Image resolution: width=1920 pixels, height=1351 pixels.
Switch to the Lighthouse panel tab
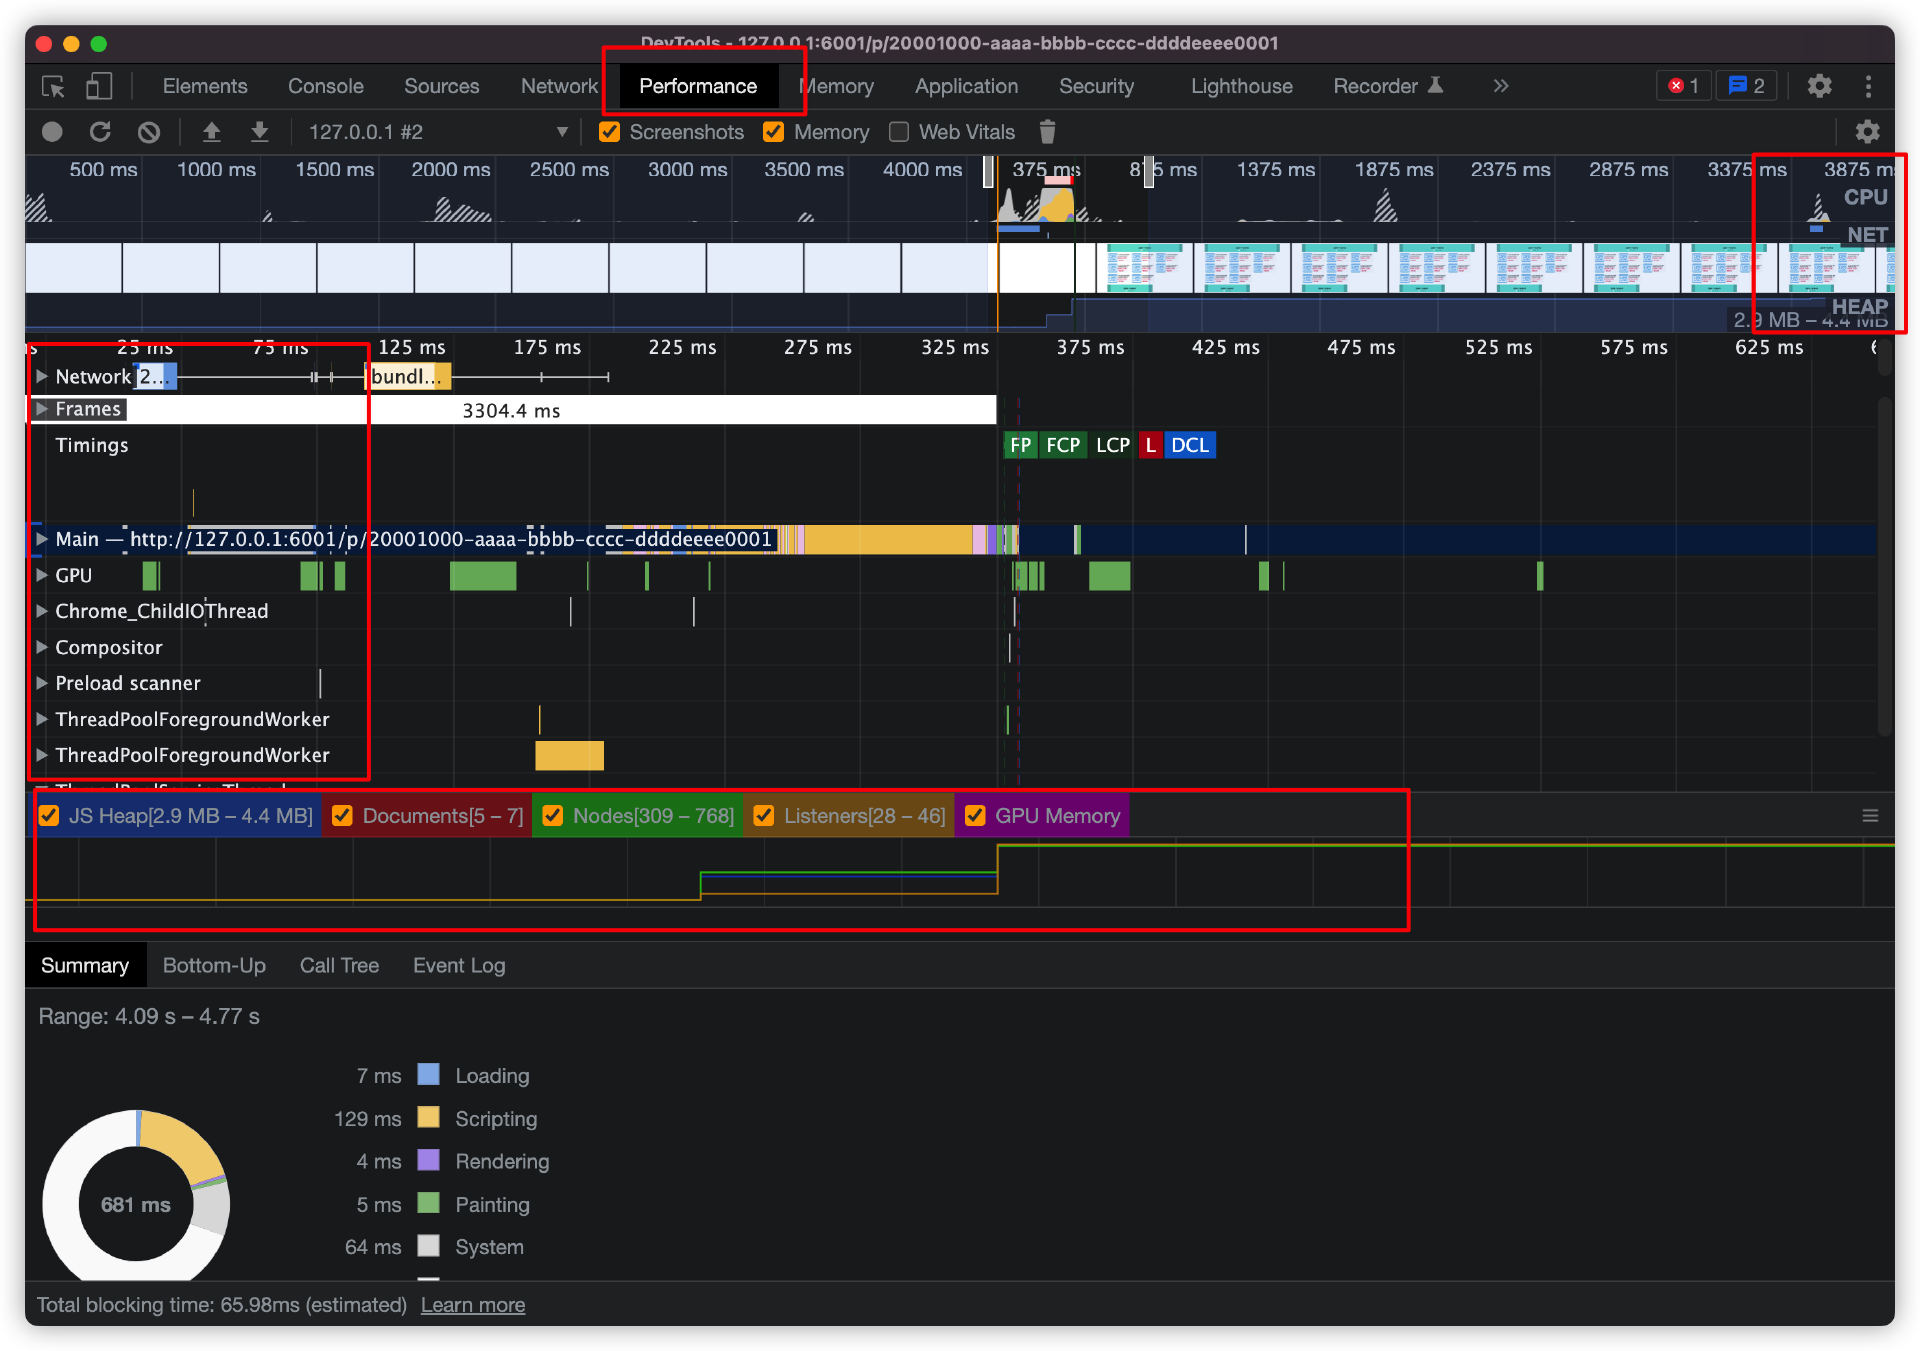pyautogui.click(x=1241, y=86)
